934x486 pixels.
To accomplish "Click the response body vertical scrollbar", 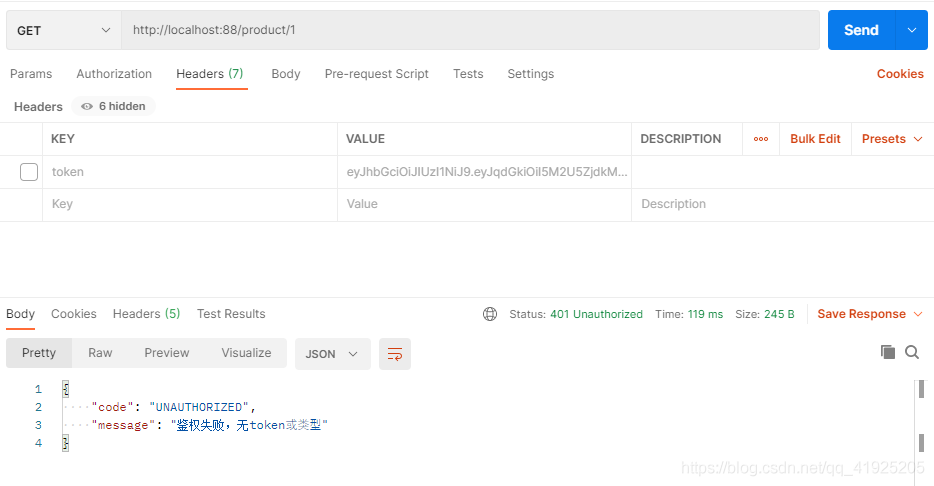I will (x=921, y=417).
